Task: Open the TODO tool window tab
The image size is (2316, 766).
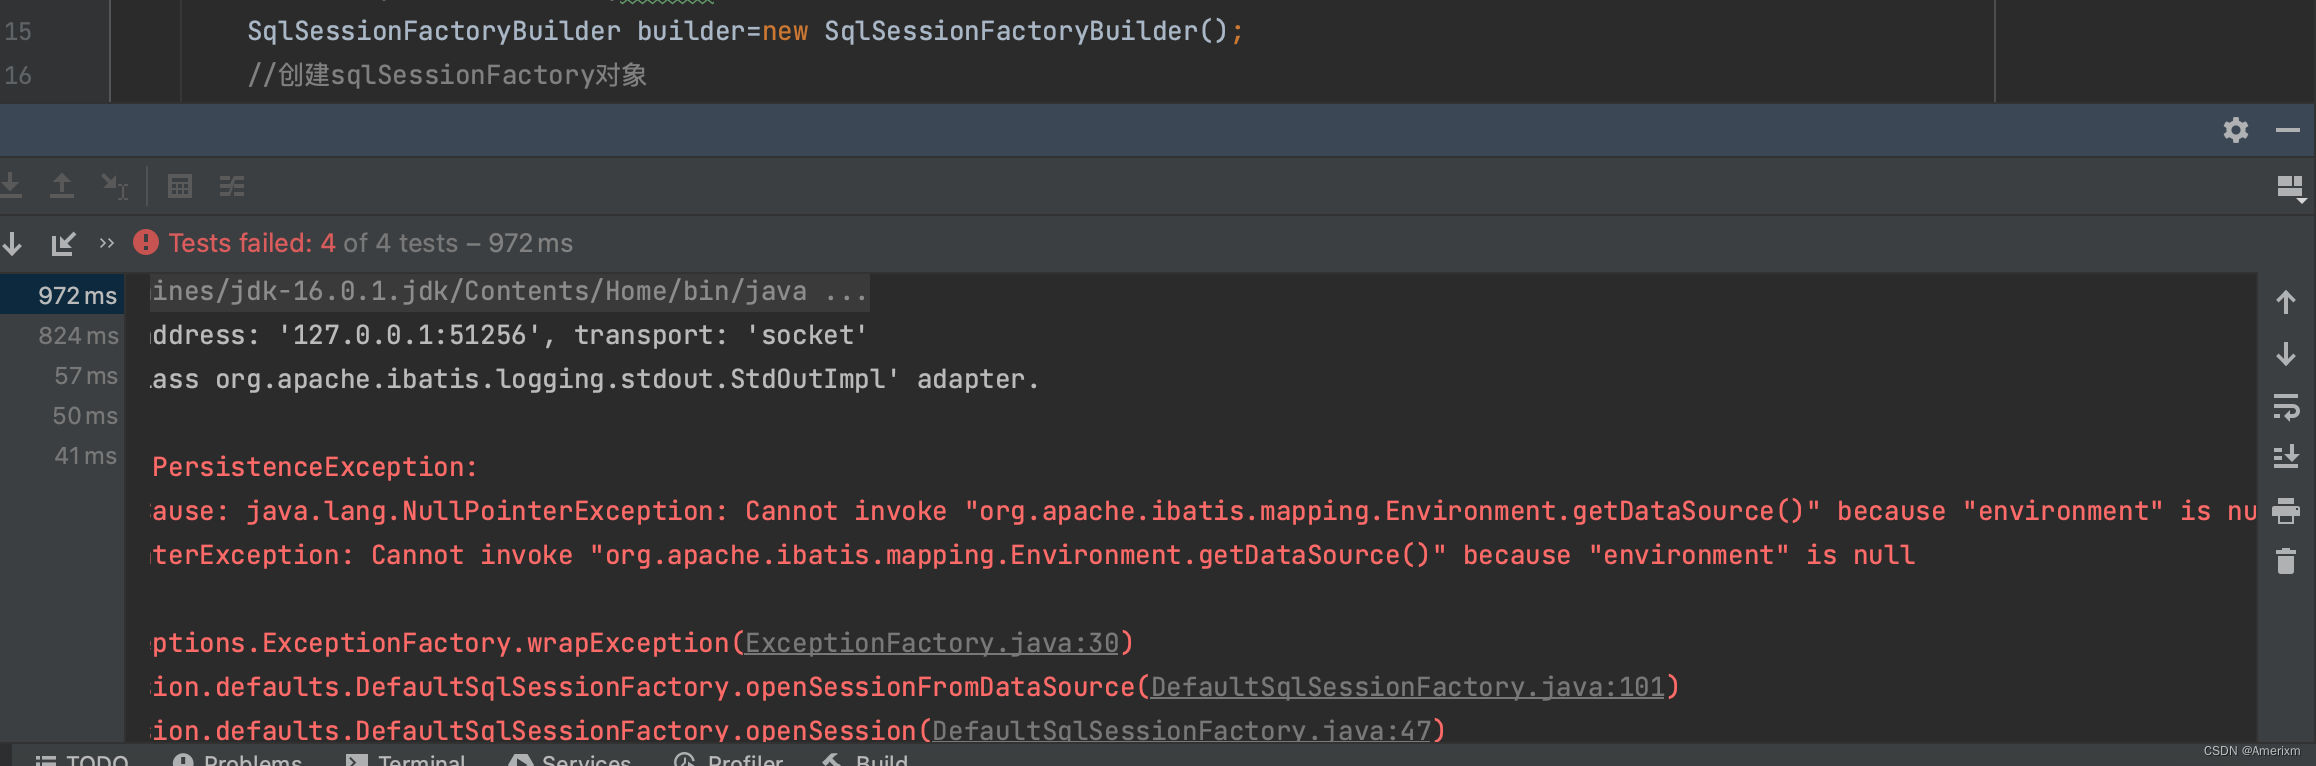Action: [82, 759]
